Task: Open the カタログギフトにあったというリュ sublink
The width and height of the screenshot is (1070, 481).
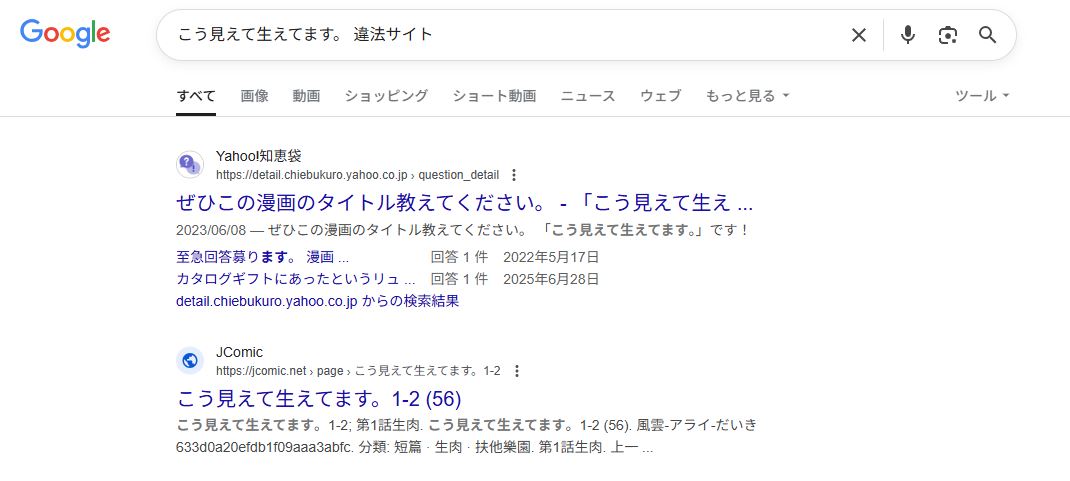Action: click(295, 279)
